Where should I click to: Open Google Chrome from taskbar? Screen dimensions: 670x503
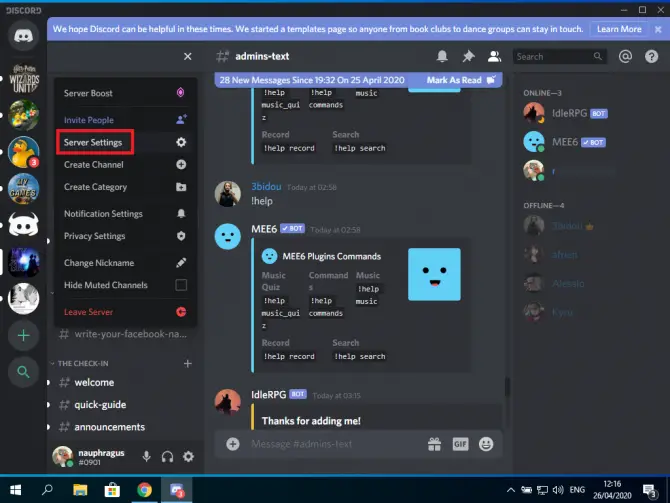pyautogui.click(x=144, y=490)
